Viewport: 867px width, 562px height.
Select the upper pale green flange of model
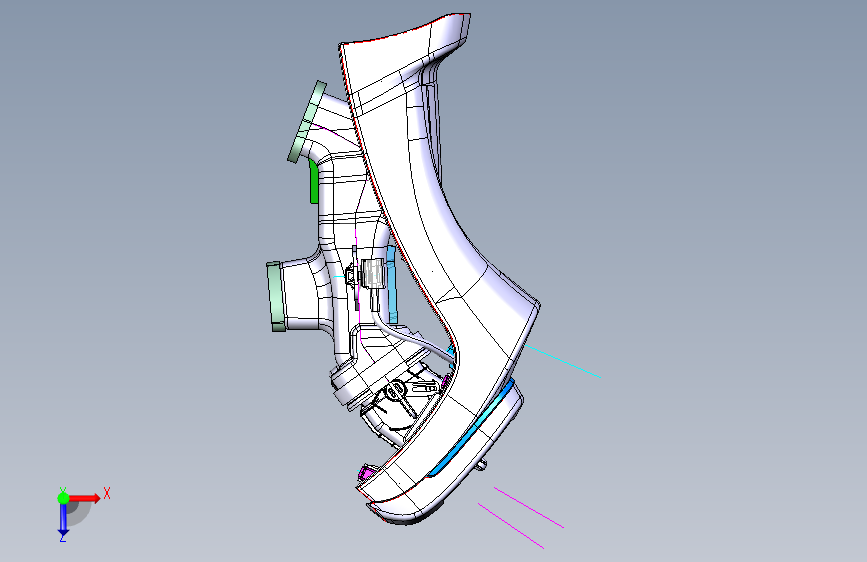(x=307, y=122)
